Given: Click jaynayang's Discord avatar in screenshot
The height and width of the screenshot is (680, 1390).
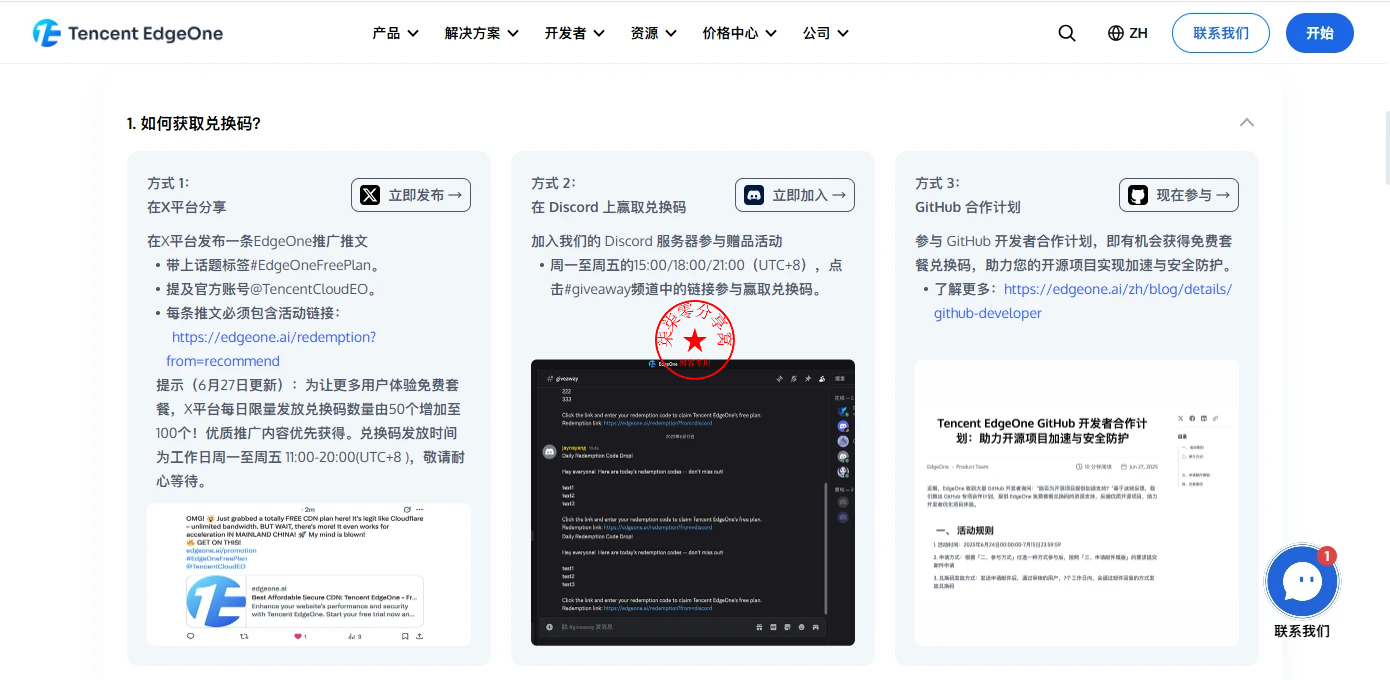Looking at the screenshot, I should tap(549, 452).
